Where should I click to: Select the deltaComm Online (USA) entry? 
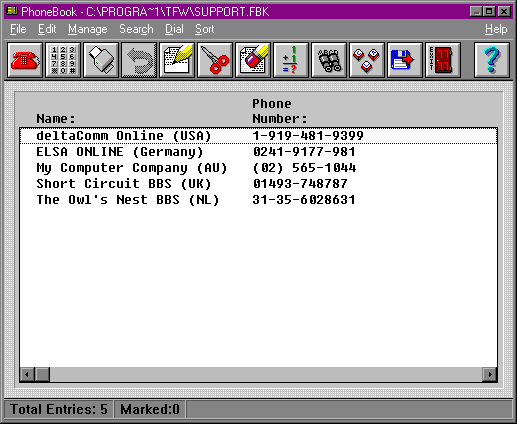coord(258,136)
